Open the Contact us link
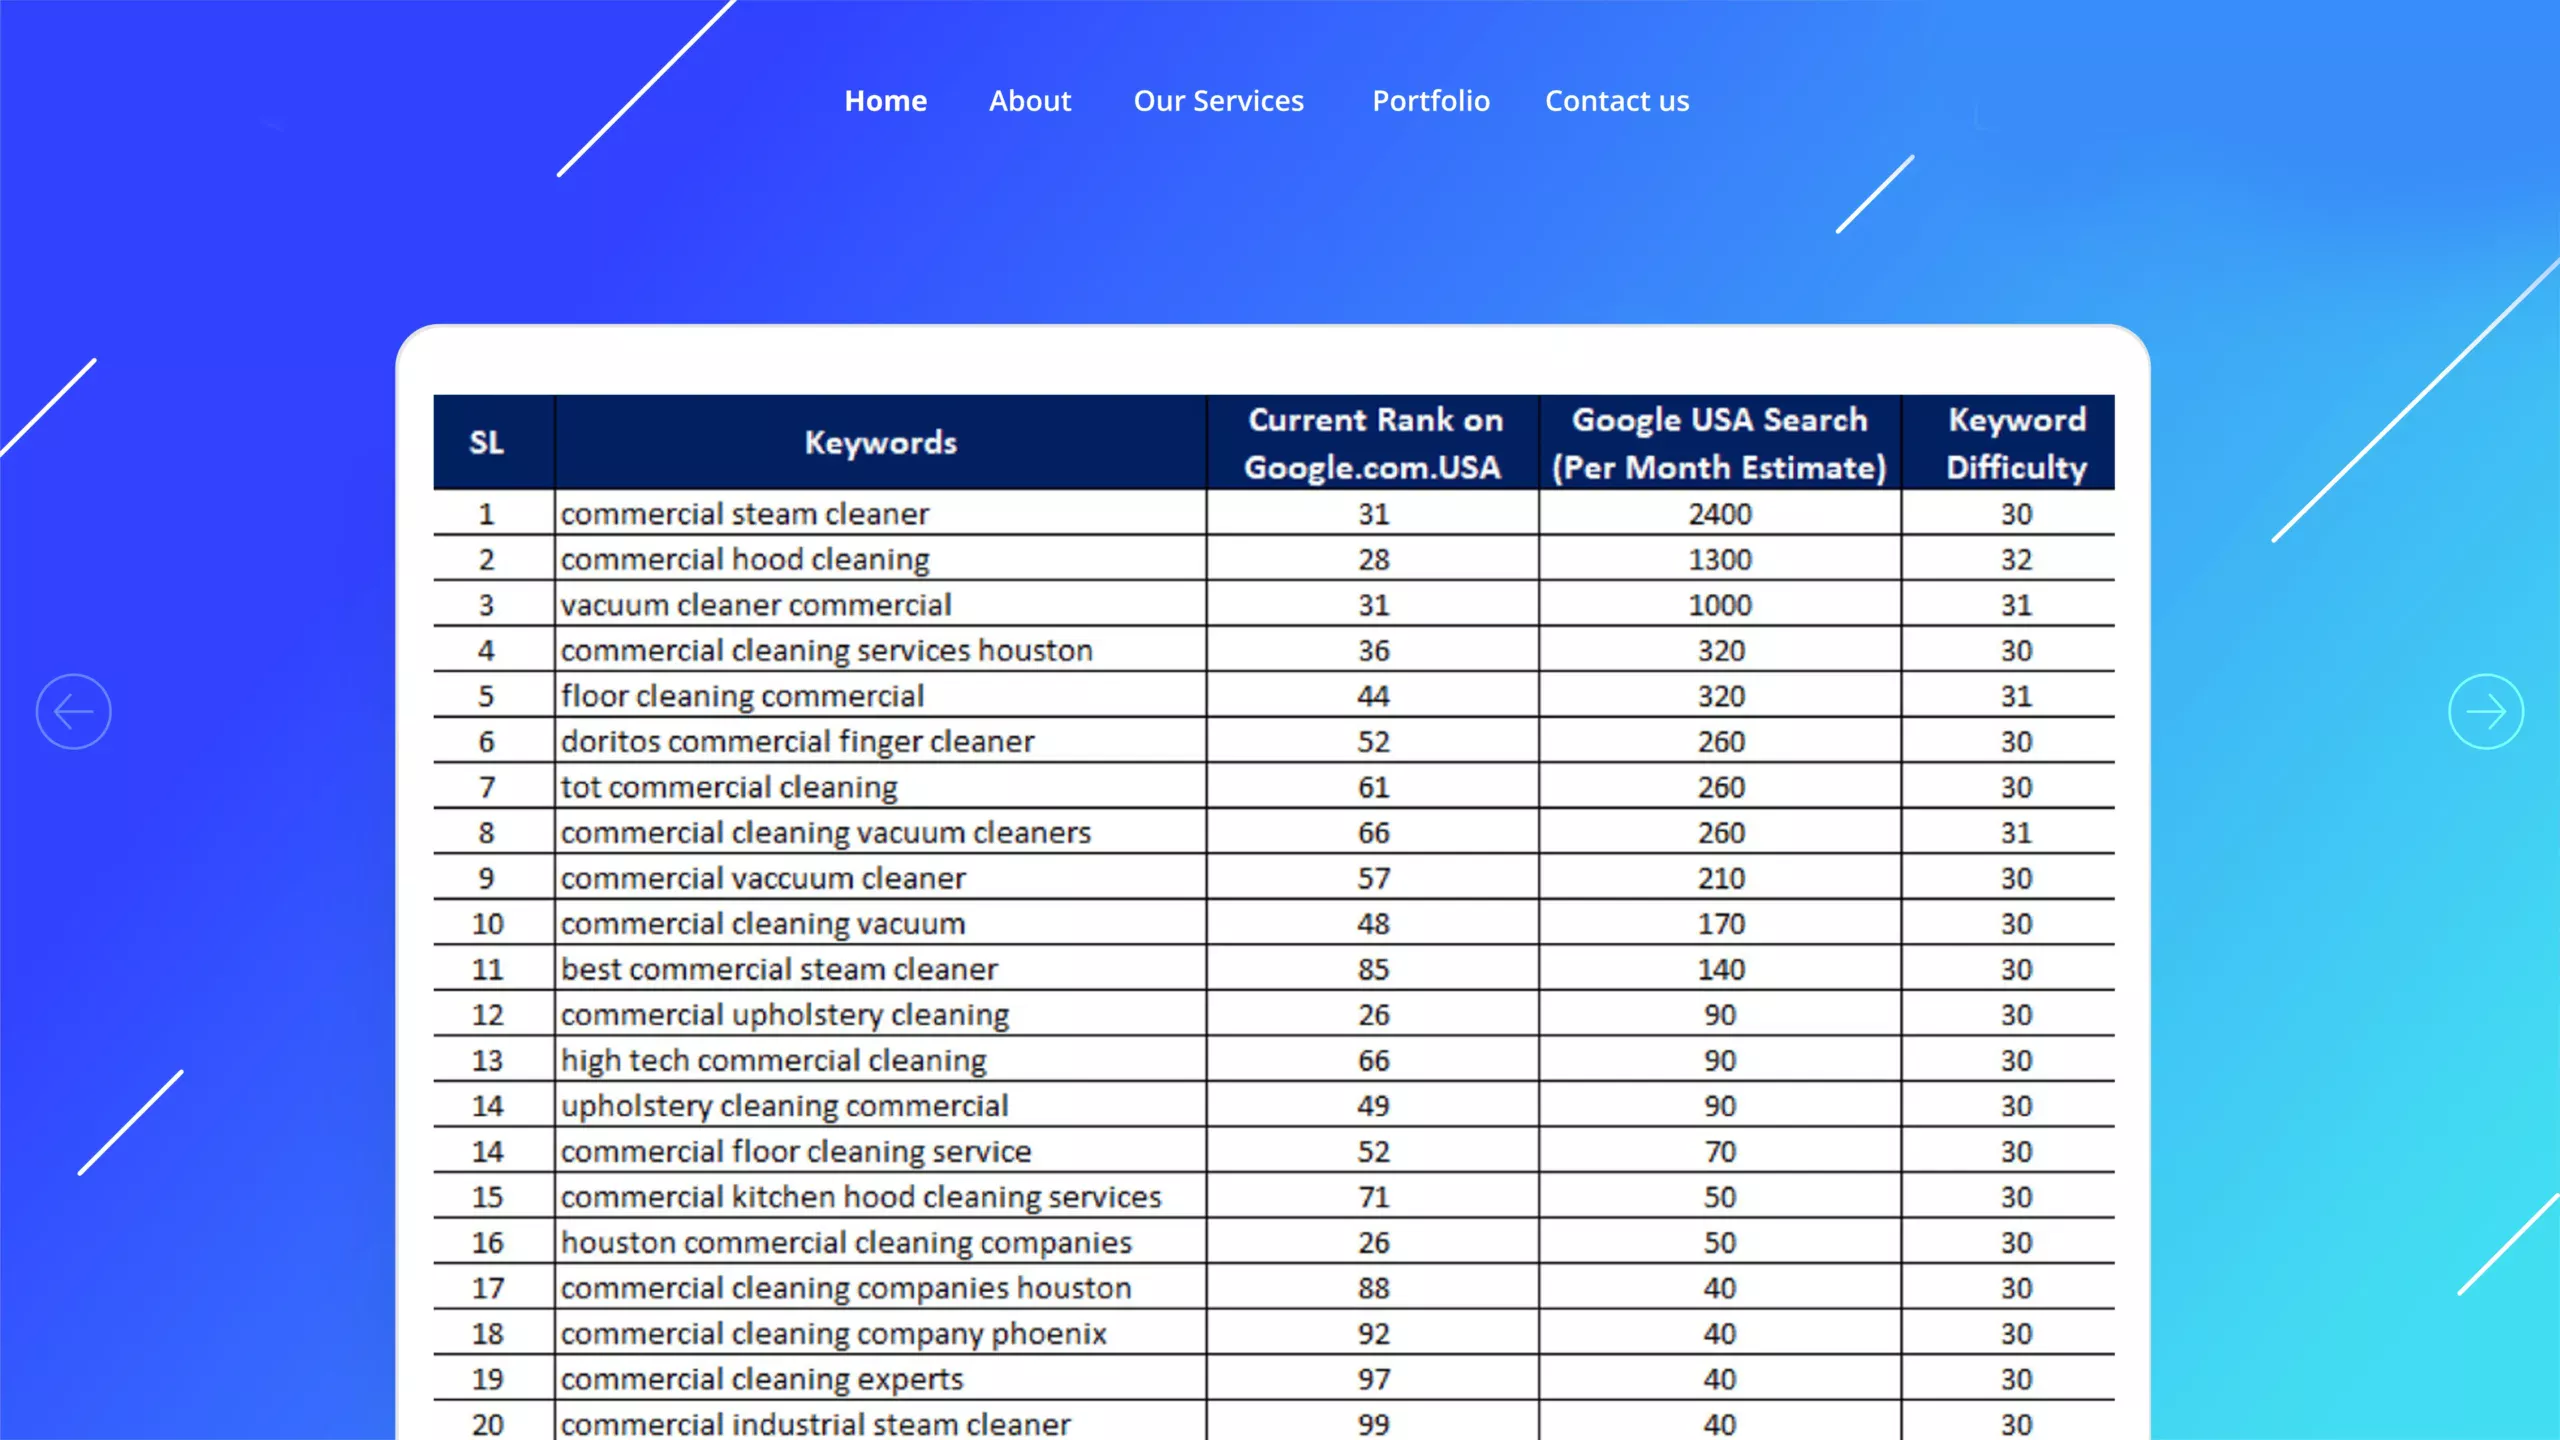Screen dimensions: 2560x1440 pos(1616,101)
